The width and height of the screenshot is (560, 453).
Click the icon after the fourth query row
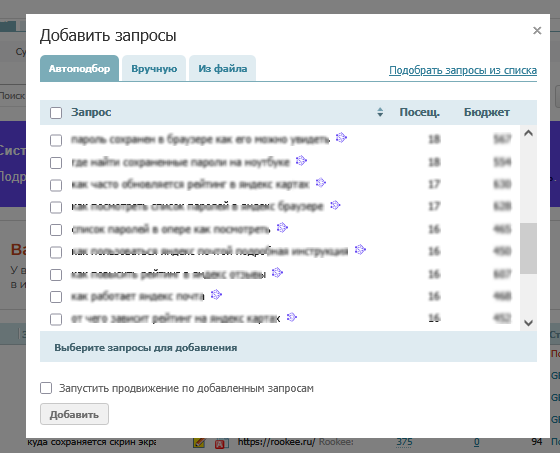[335, 205]
